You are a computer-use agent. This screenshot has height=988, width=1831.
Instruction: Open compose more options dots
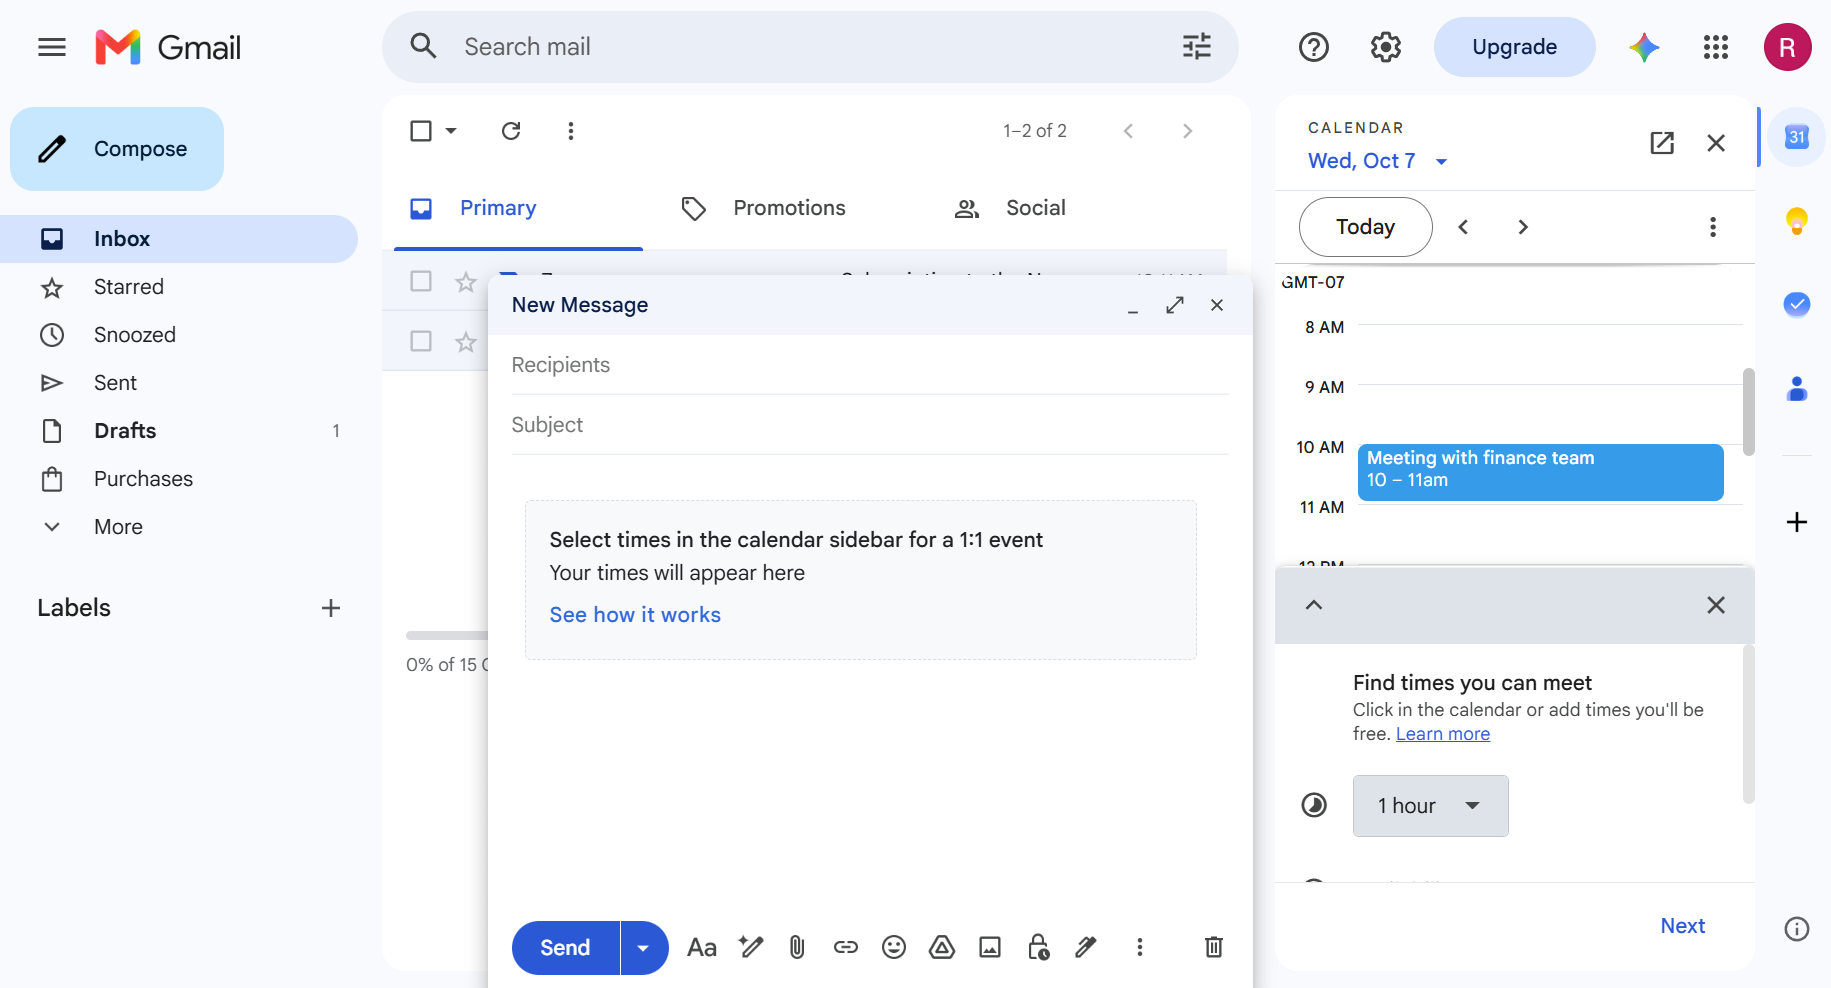tap(1140, 947)
